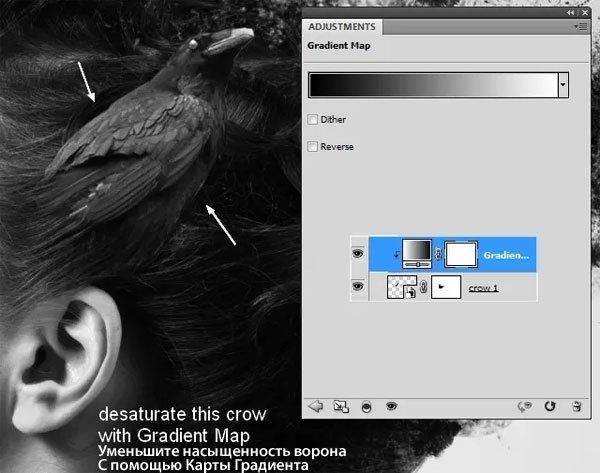
Task: Reset adjustment to defaults icon
Action: pos(550,406)
